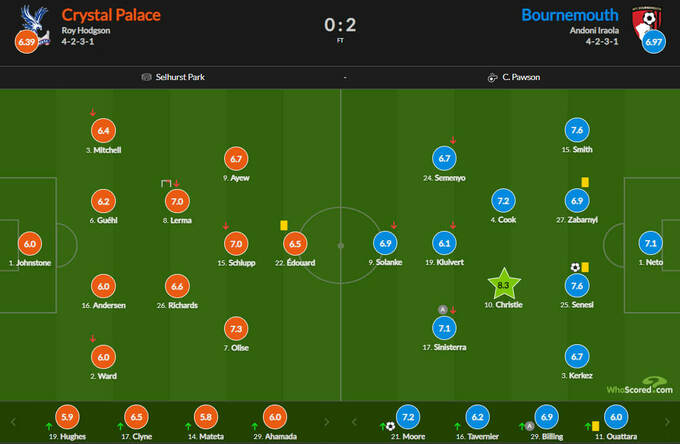Open Solanke's player name link

[x=387, y=262]
